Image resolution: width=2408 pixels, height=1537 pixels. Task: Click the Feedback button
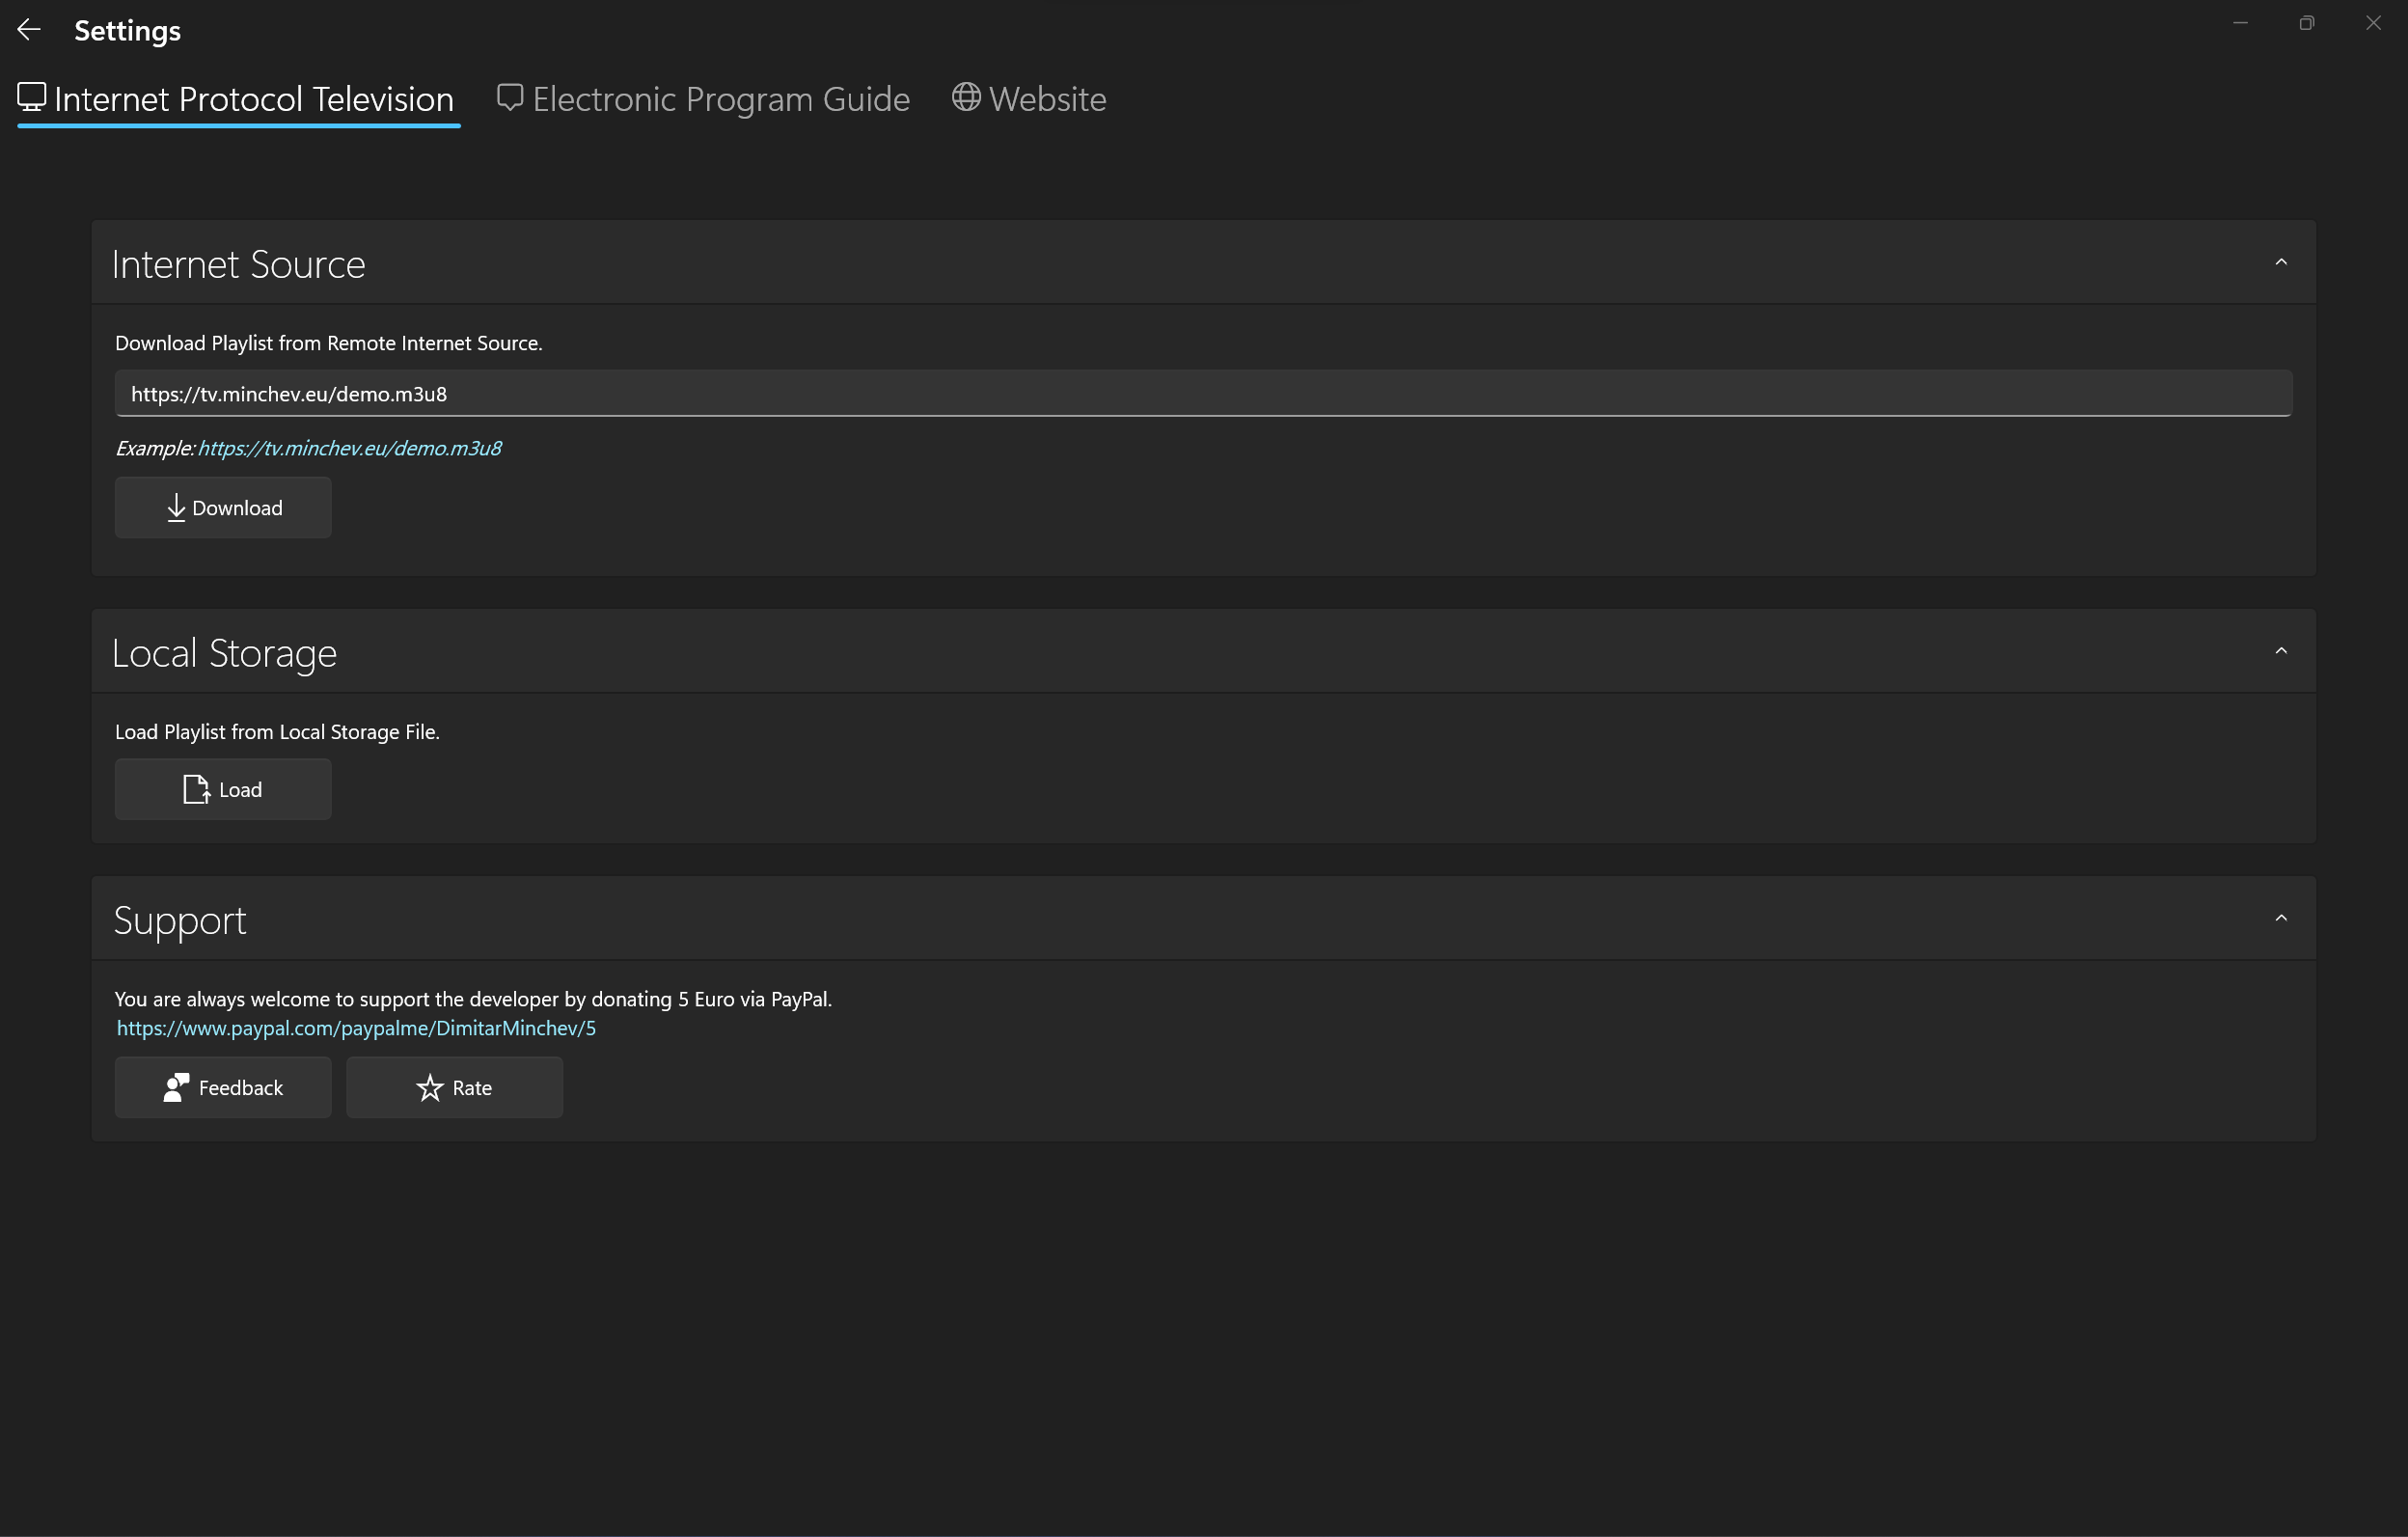pos(223,1087)
